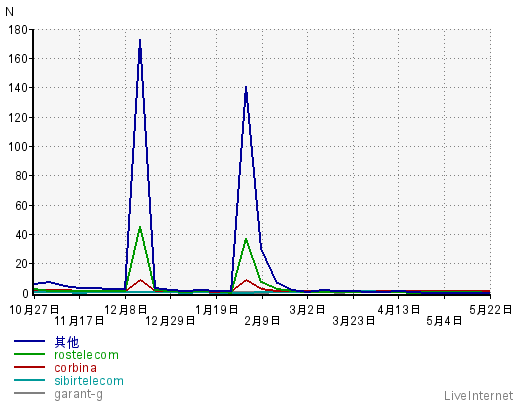520x405 pixels.
Task: Select the rostelecom legend label
Action: click(86, 355)
